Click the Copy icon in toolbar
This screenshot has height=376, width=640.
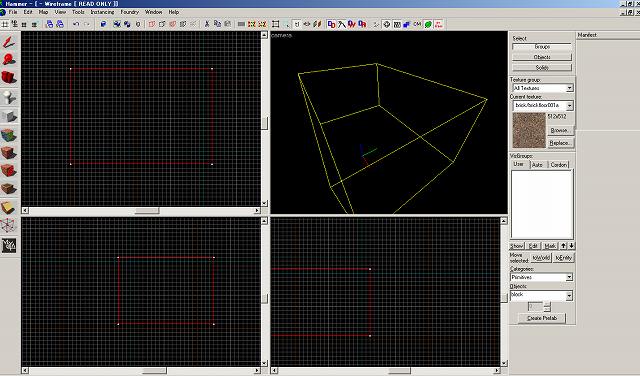[x=217, y=24]
